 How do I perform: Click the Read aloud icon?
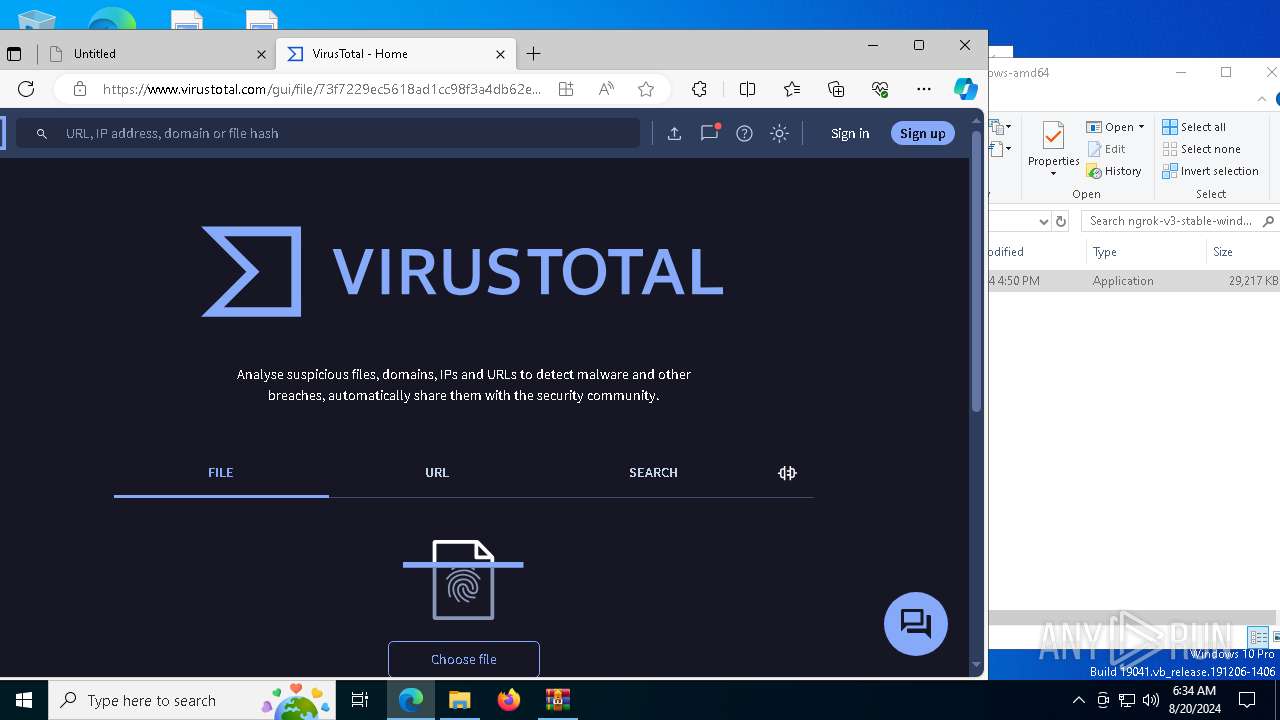[606, 89]
